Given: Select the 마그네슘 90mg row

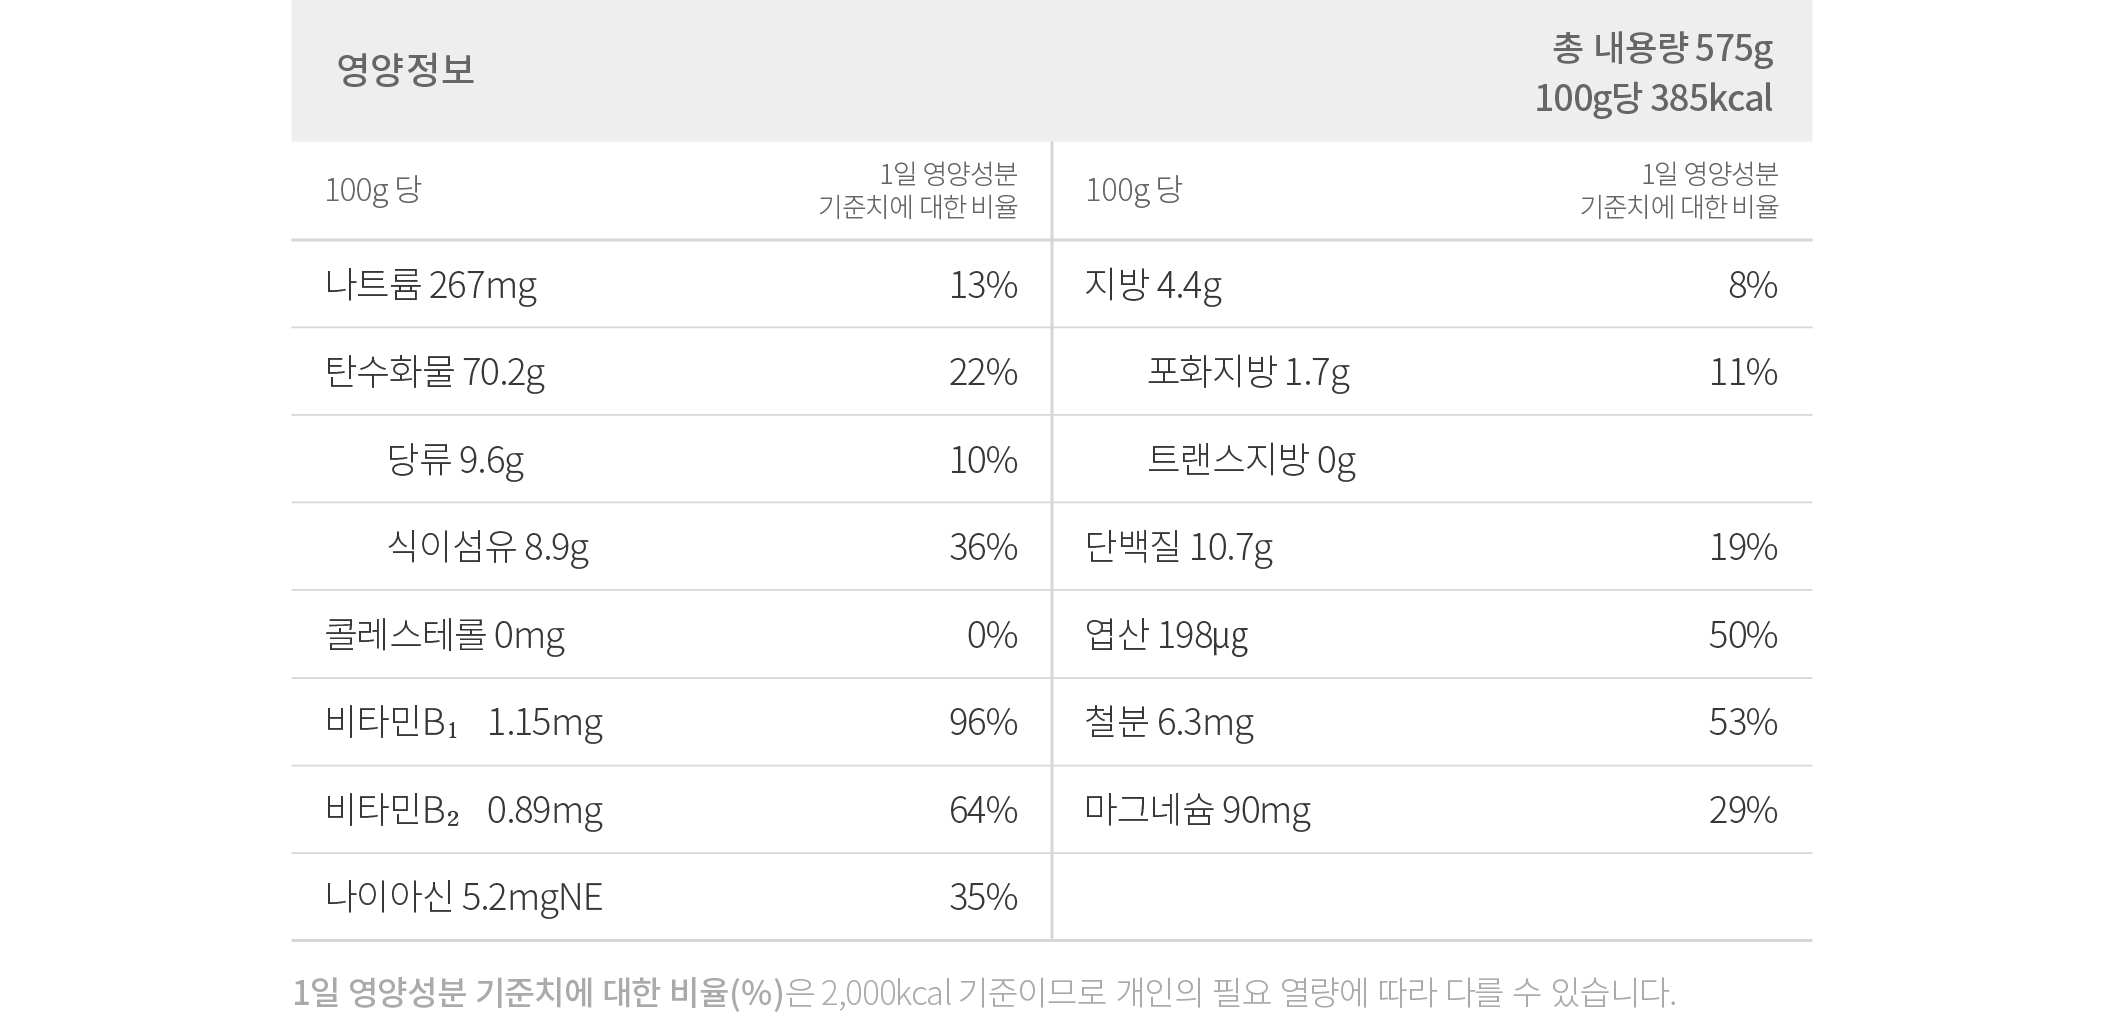Looking at the screenshot, I should point(1432,810).
